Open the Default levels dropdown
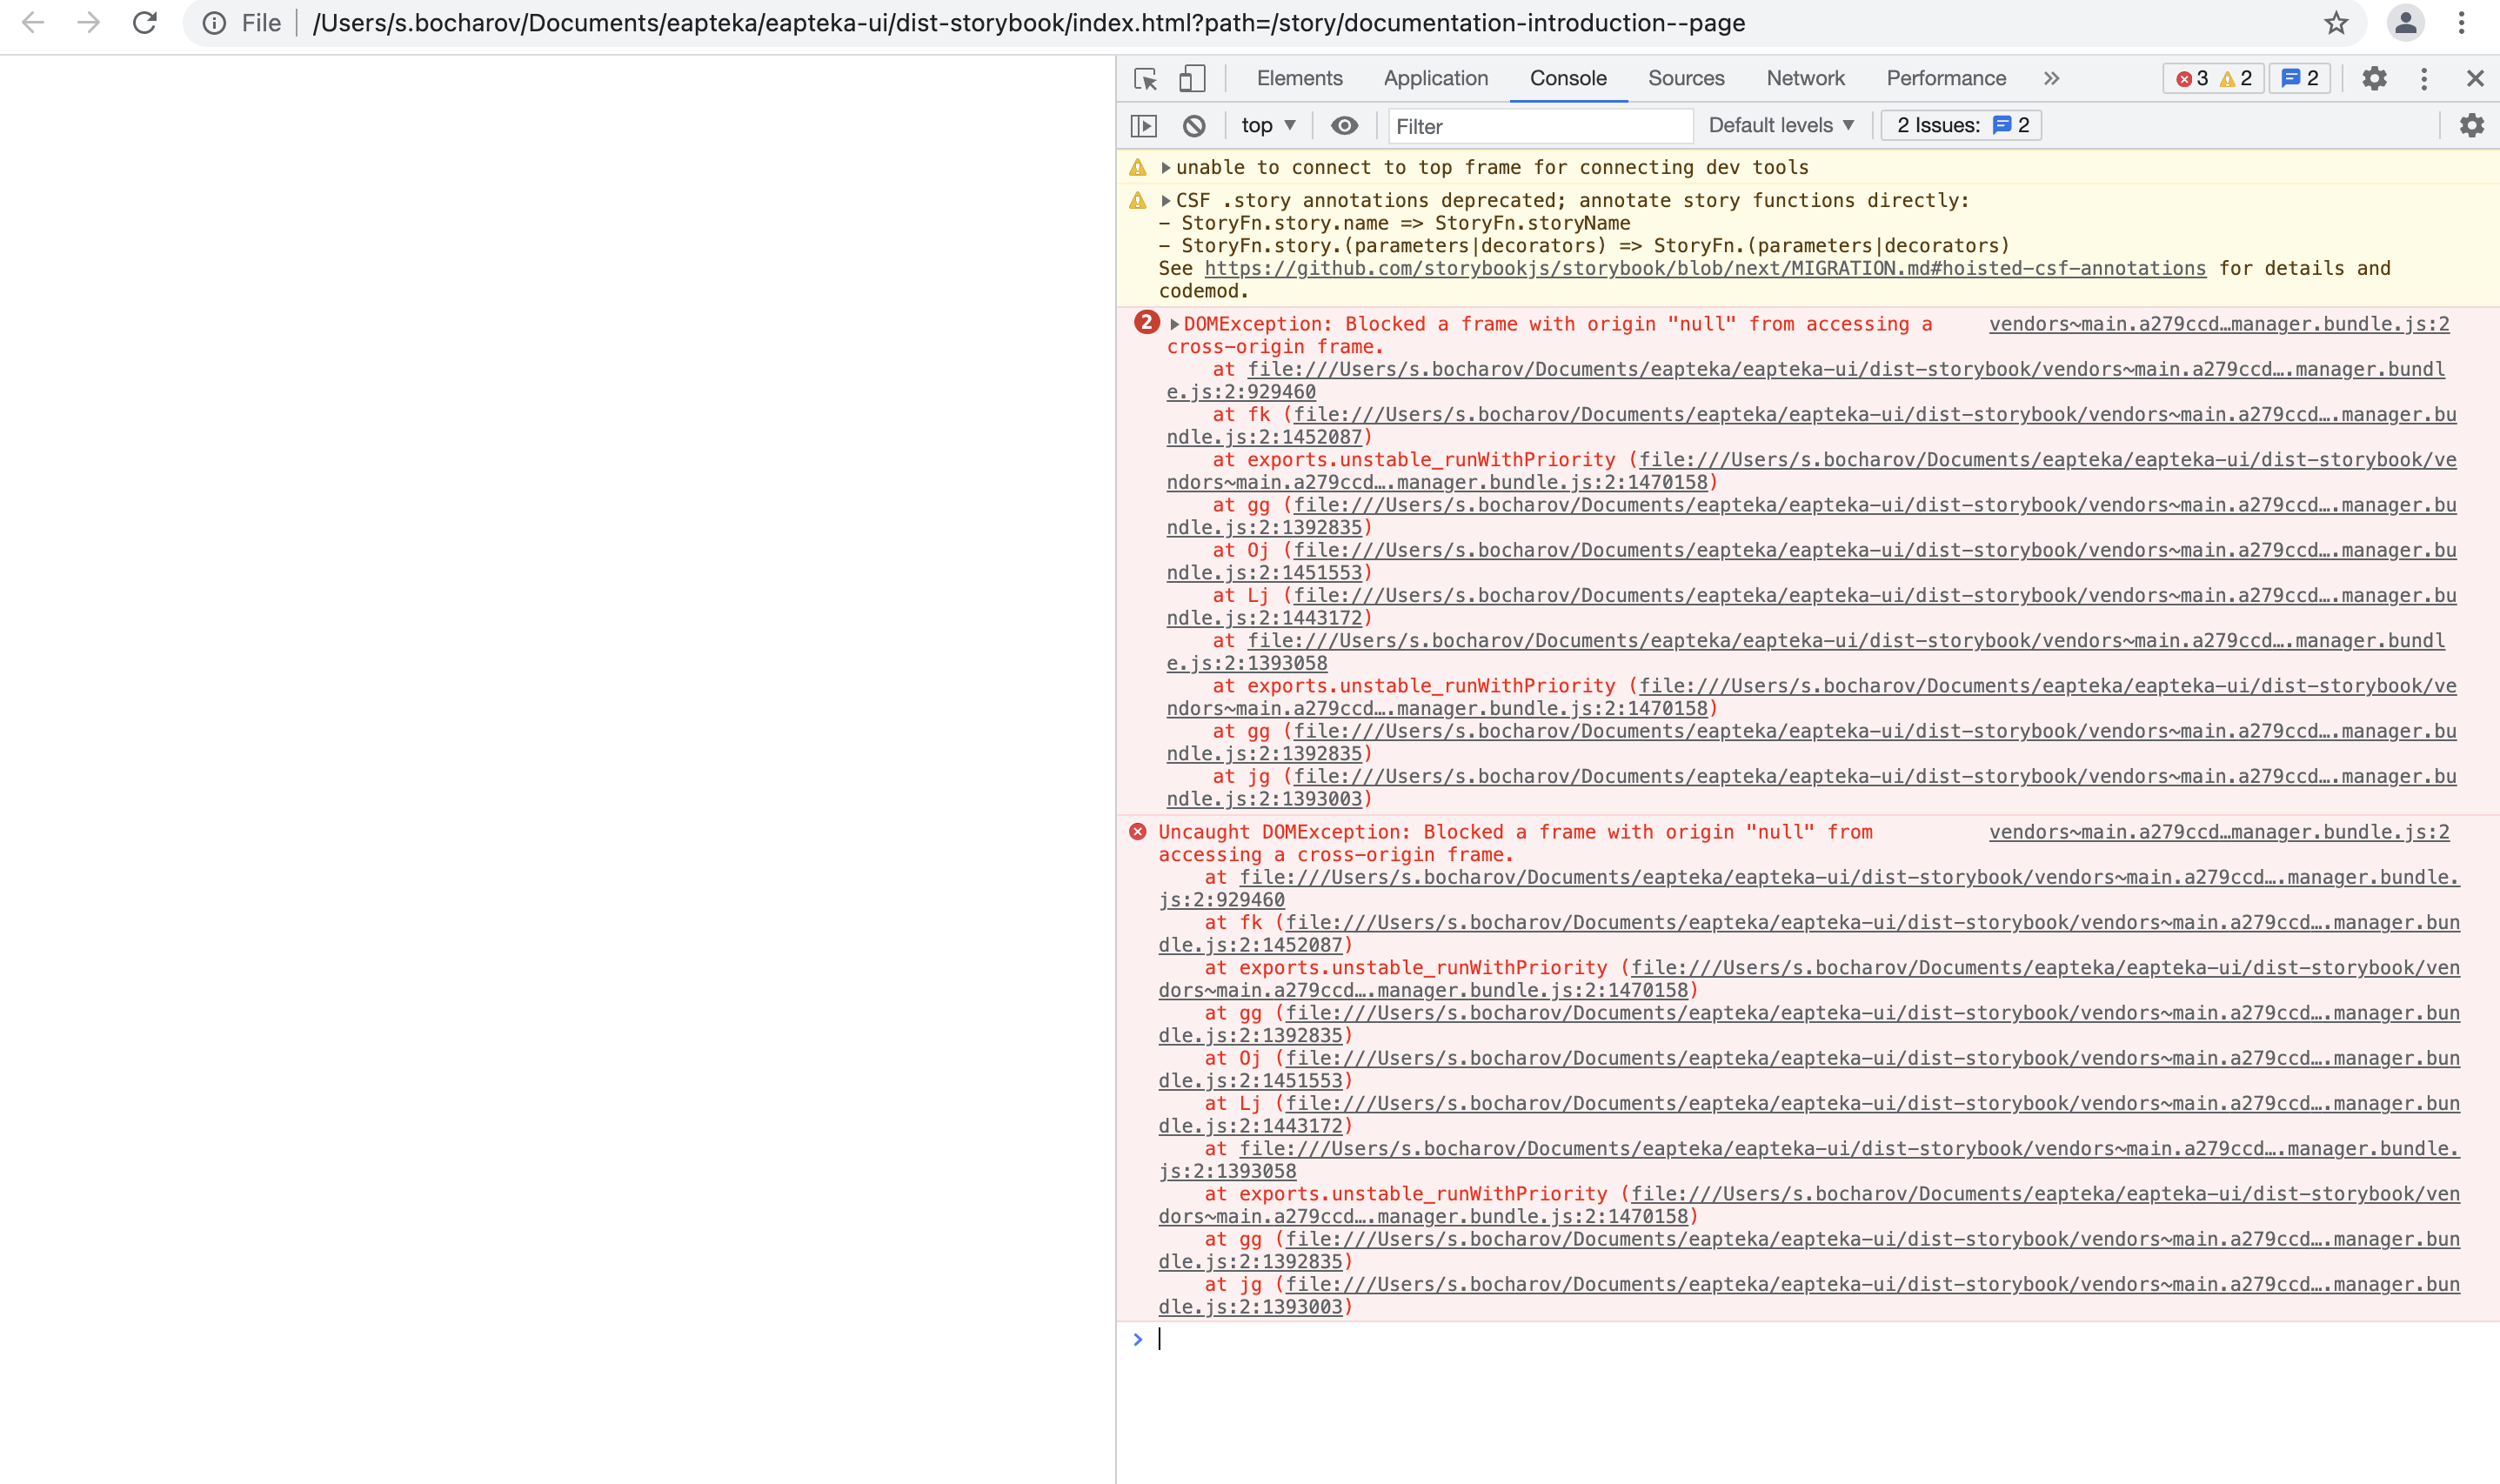2500x1484 pixels. click(x=1780, y=126)
